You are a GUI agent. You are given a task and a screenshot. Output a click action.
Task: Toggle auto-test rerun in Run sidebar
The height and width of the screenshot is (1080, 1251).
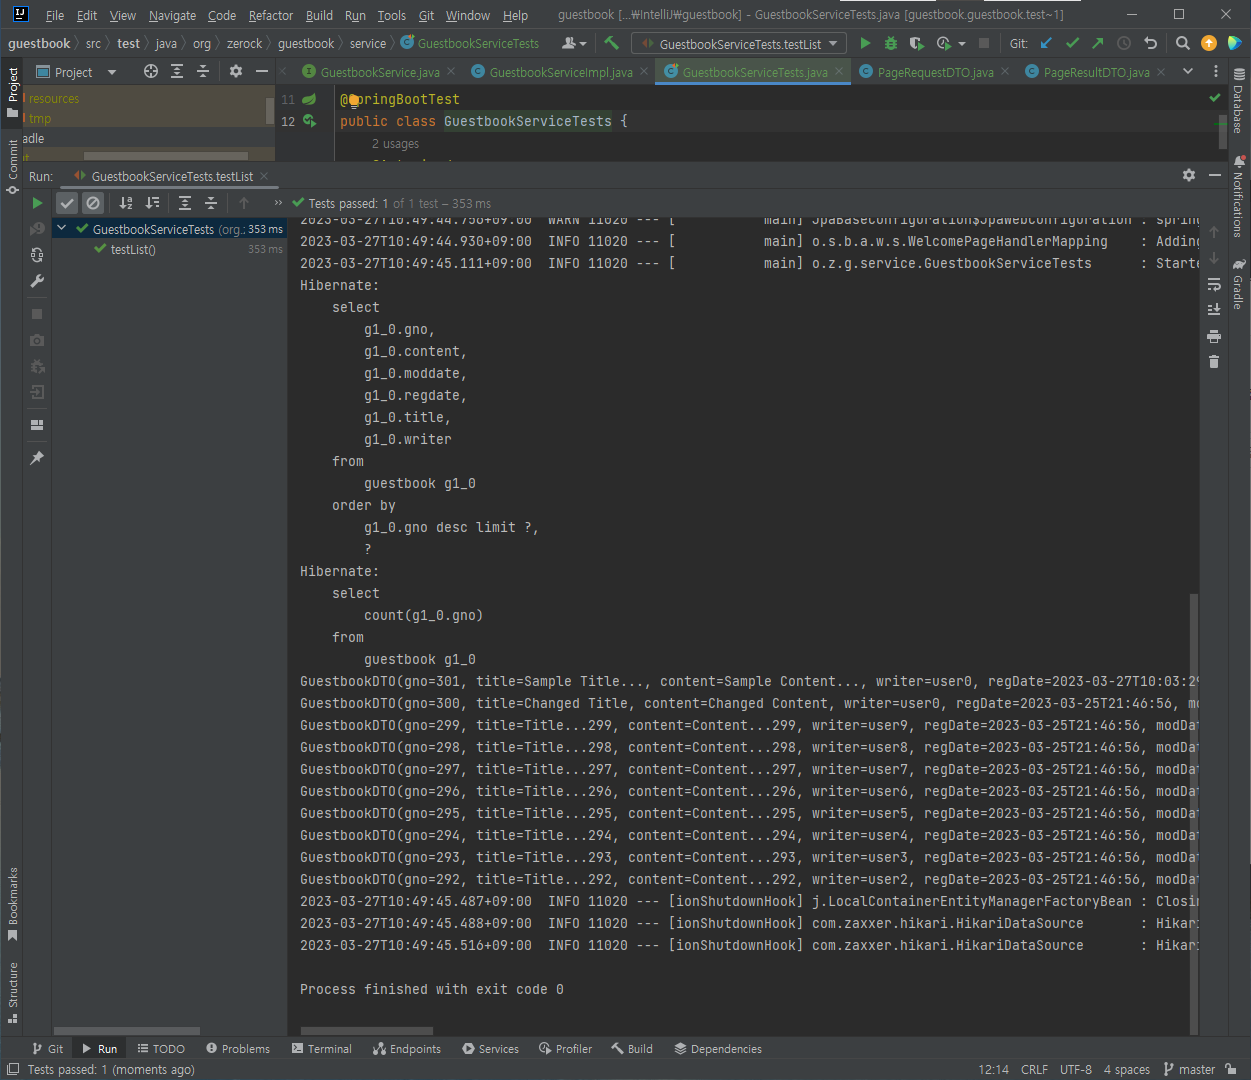[37, 255]
